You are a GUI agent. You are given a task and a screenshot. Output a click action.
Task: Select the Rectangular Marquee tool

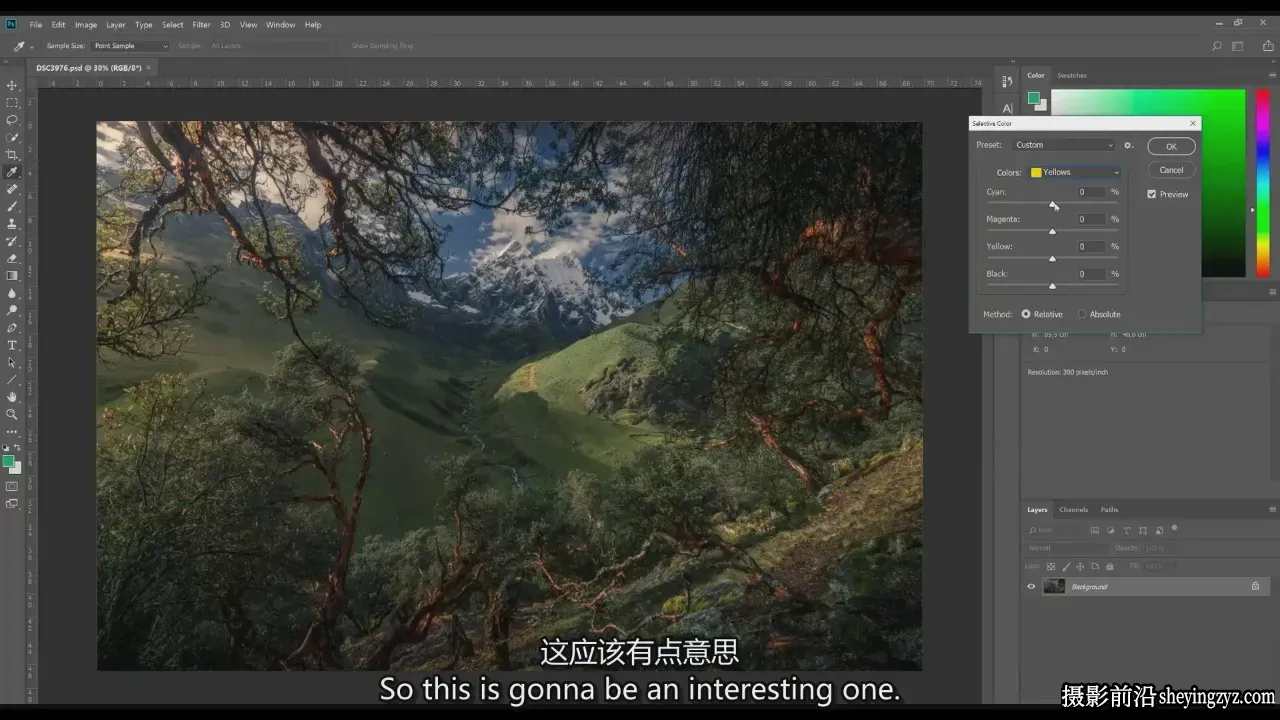[12, 103]
